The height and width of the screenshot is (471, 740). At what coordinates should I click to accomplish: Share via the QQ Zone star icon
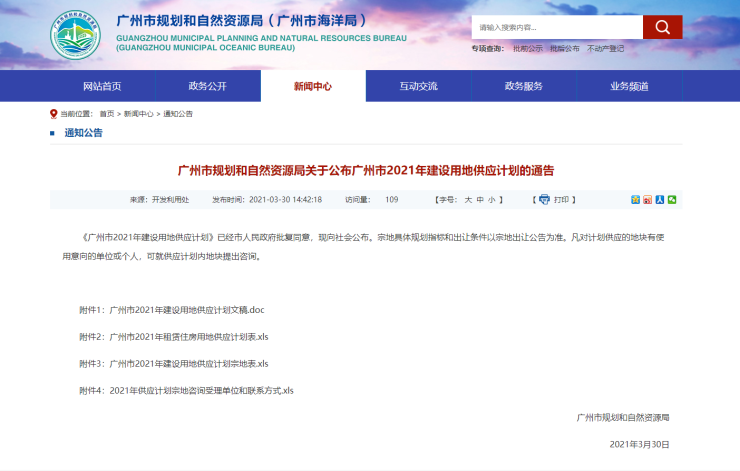pyautogui.click(x=635, y=200)
